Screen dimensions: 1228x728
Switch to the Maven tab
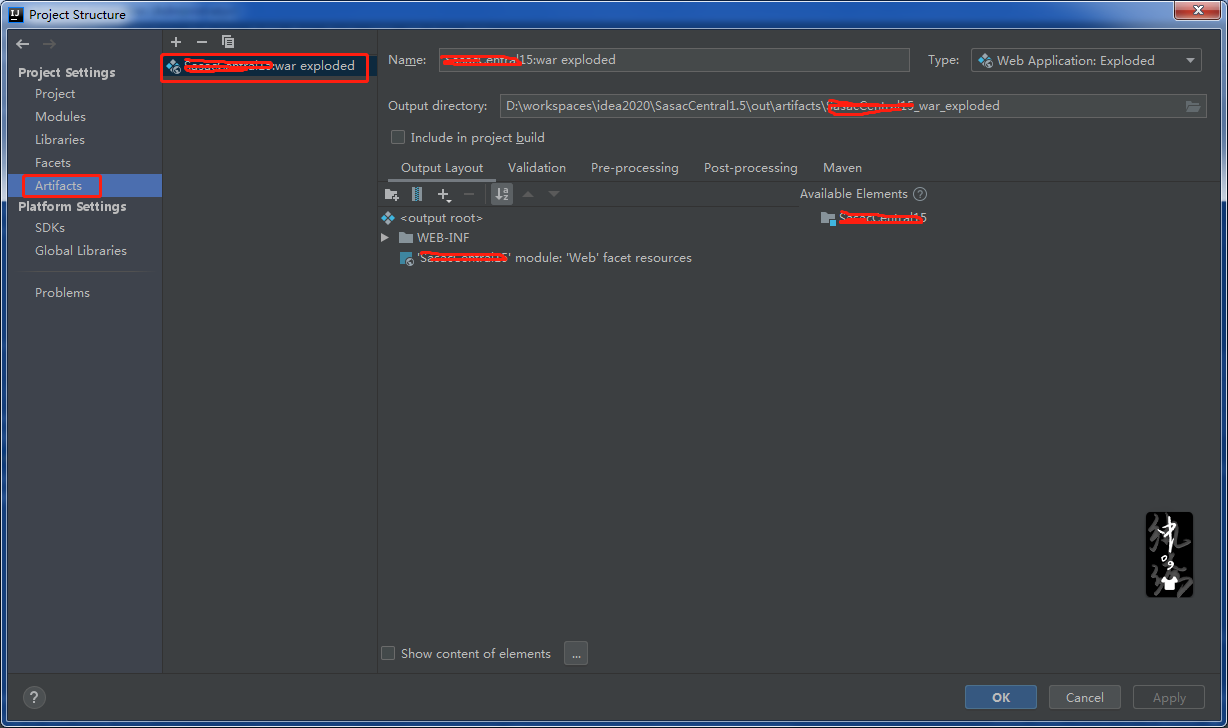pos(842,168)
